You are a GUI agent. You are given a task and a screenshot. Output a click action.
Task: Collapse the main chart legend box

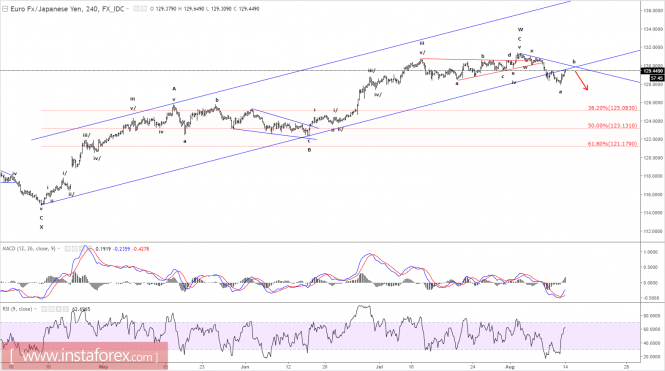pyautogui.click(x=5, y=8)
